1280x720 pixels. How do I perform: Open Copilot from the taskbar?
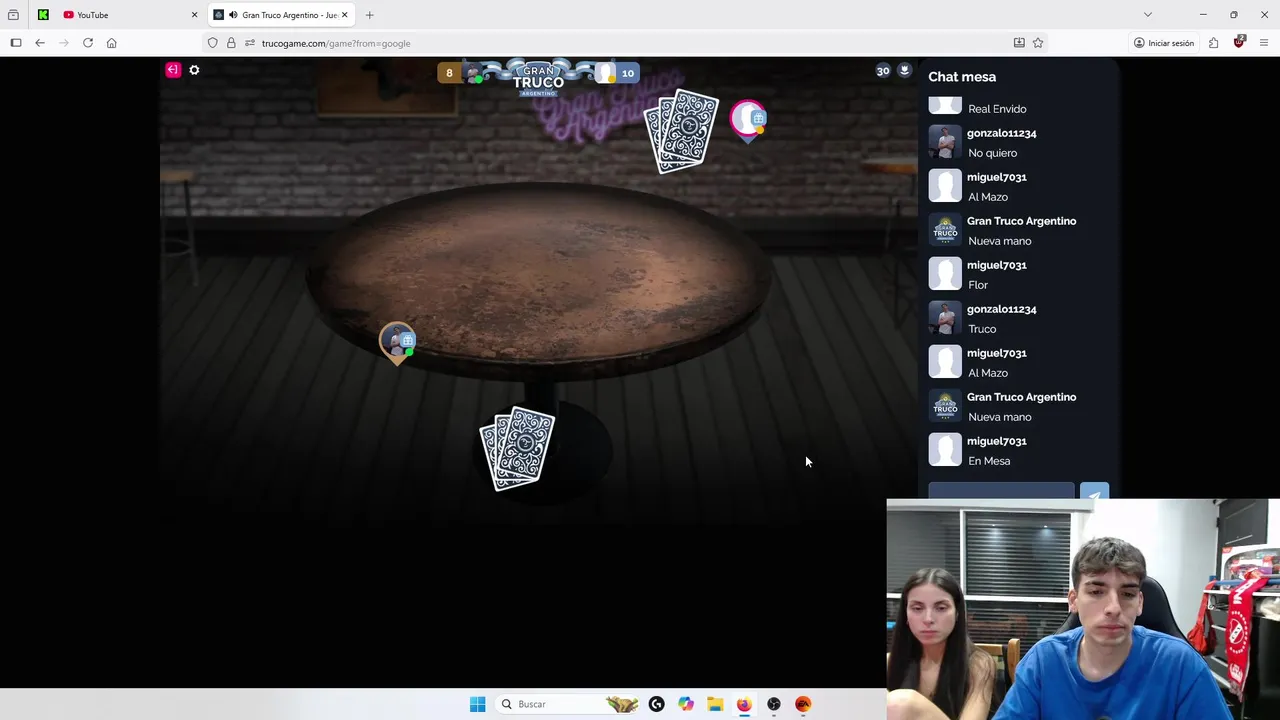(x=686, y=704)
